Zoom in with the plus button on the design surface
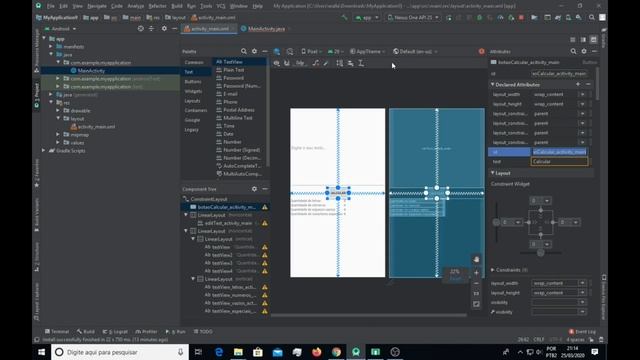This screenshot has width=640, height=360. (476, 273)
